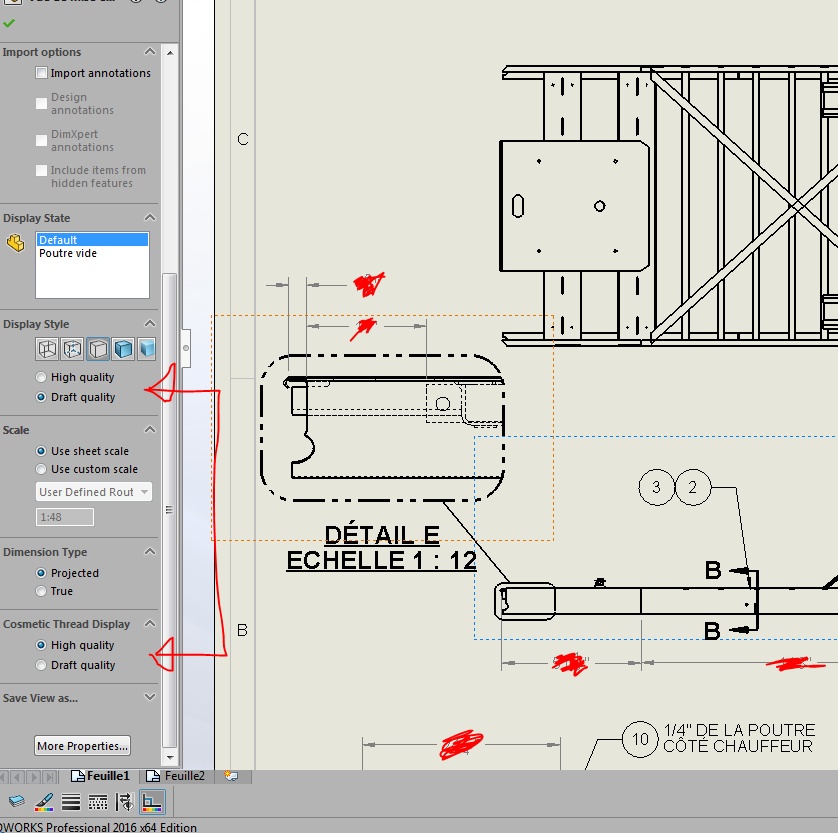Screen dimensions: 838x833
Task: Click the Line Color pen icon
Action: coord(43,801)
